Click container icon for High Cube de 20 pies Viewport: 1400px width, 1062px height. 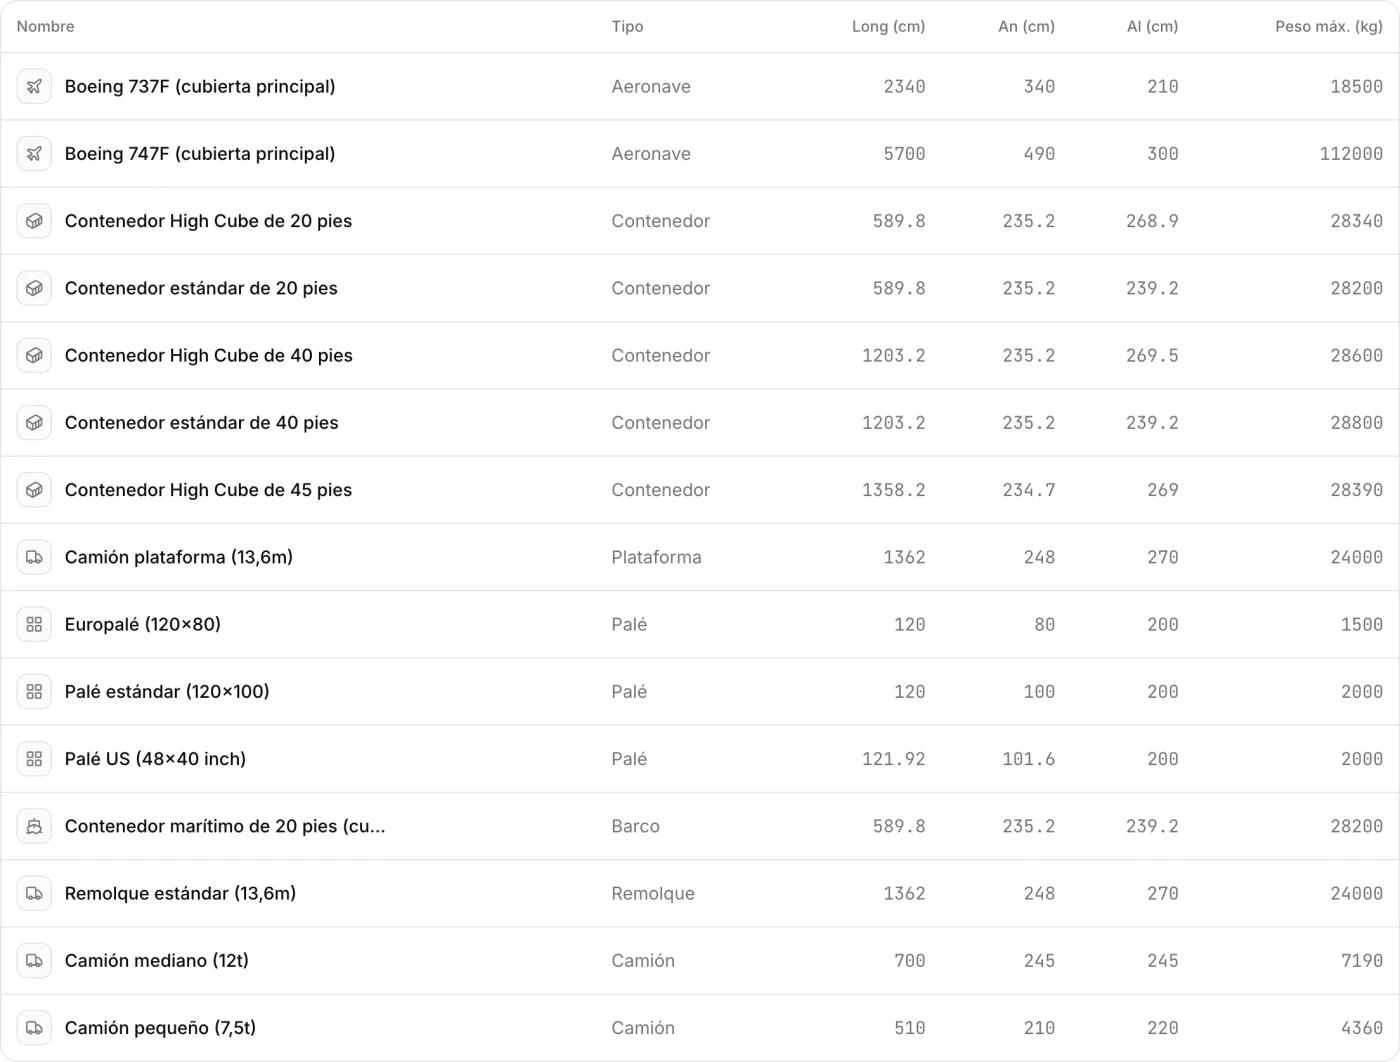tap(34, 221)
